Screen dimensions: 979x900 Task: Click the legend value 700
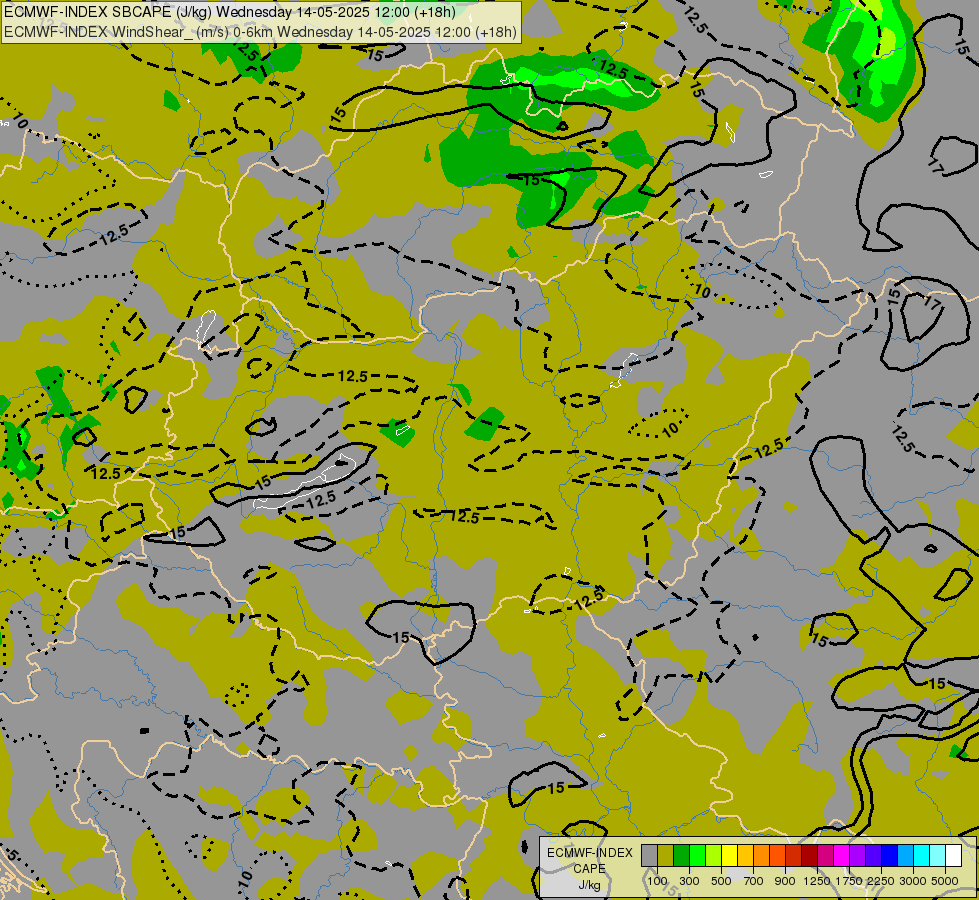tap(754, 881)
